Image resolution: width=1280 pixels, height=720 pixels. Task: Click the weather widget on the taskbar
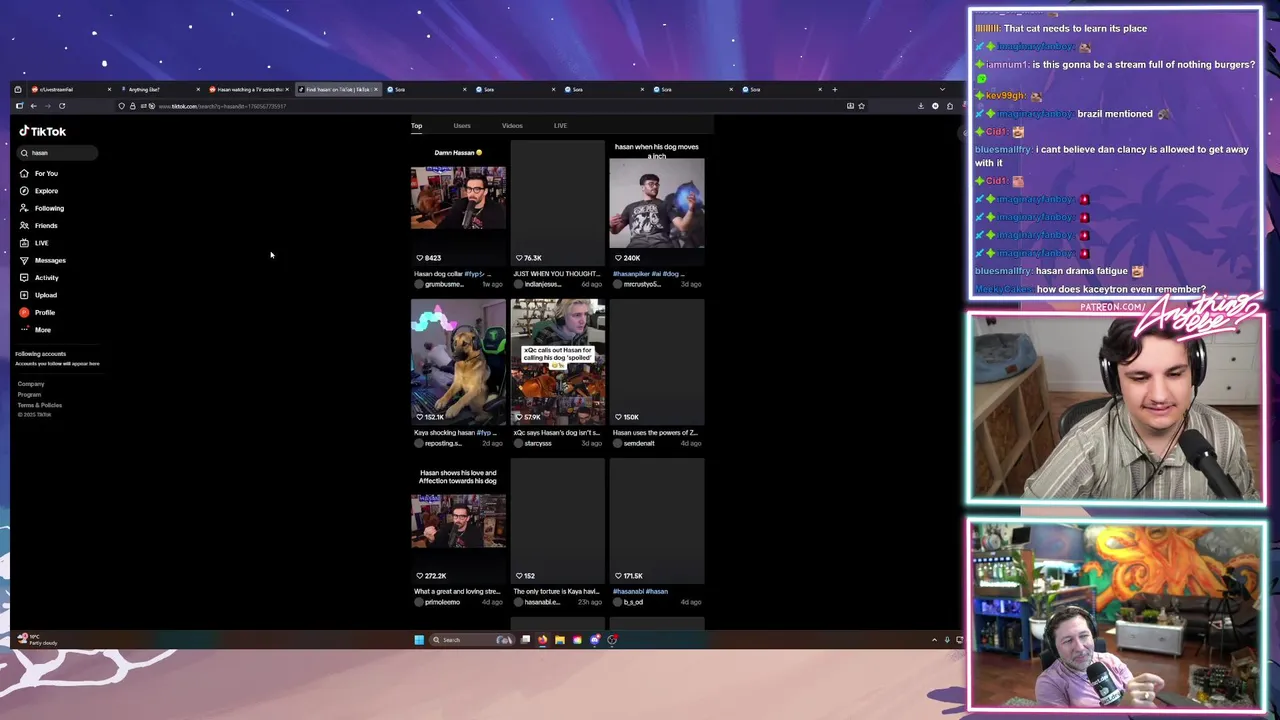(x=38, y=640)
